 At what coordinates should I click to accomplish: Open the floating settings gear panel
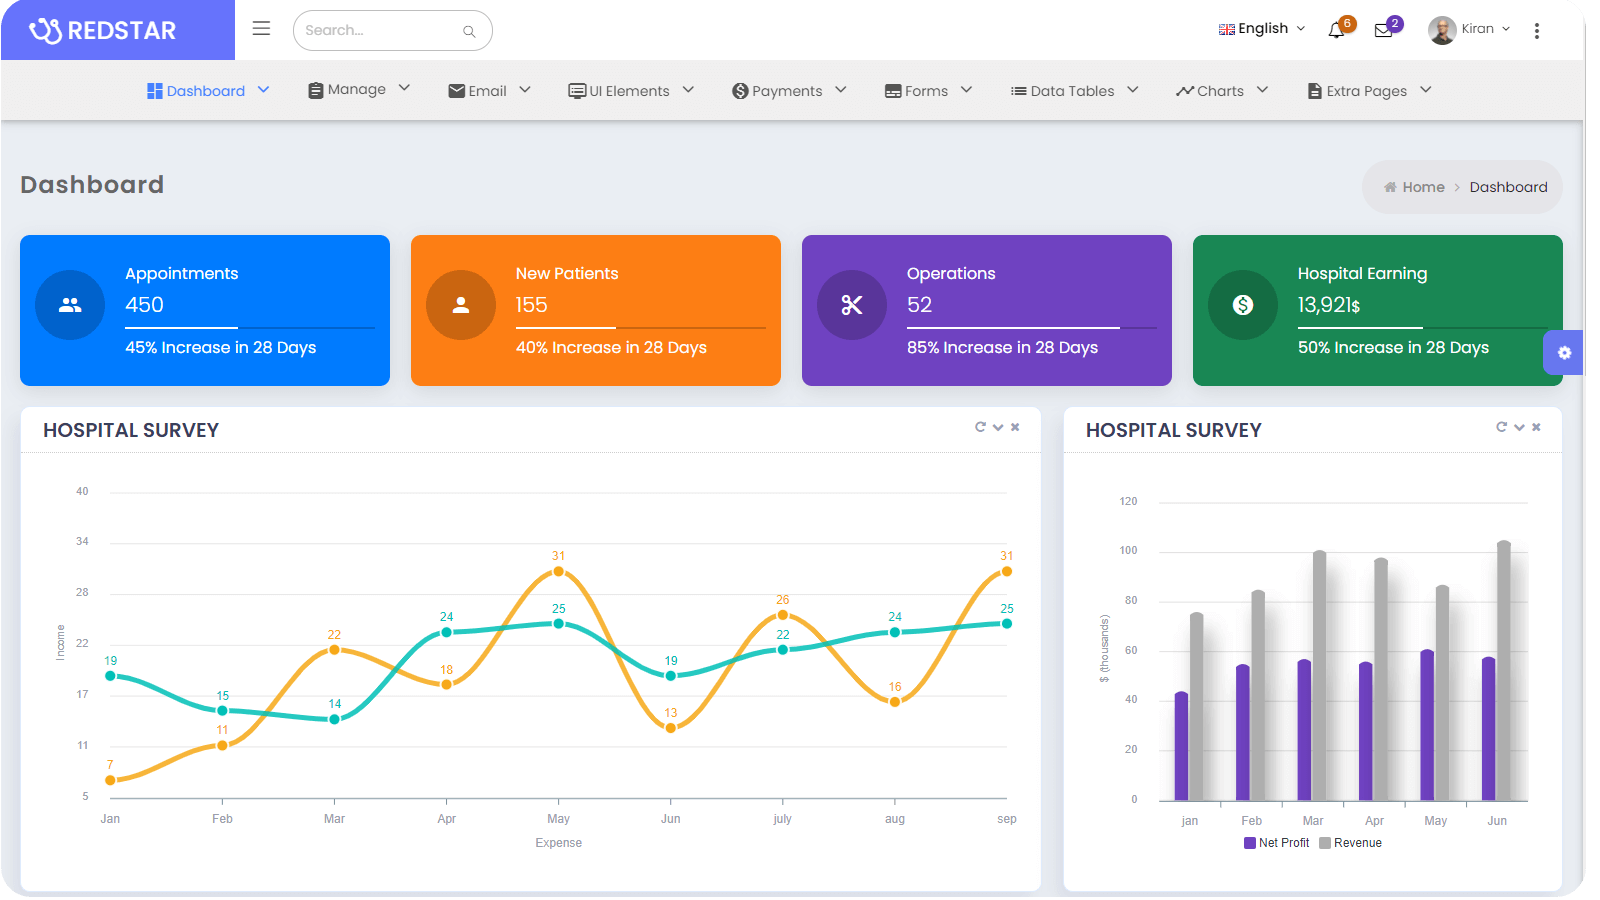1564,353
